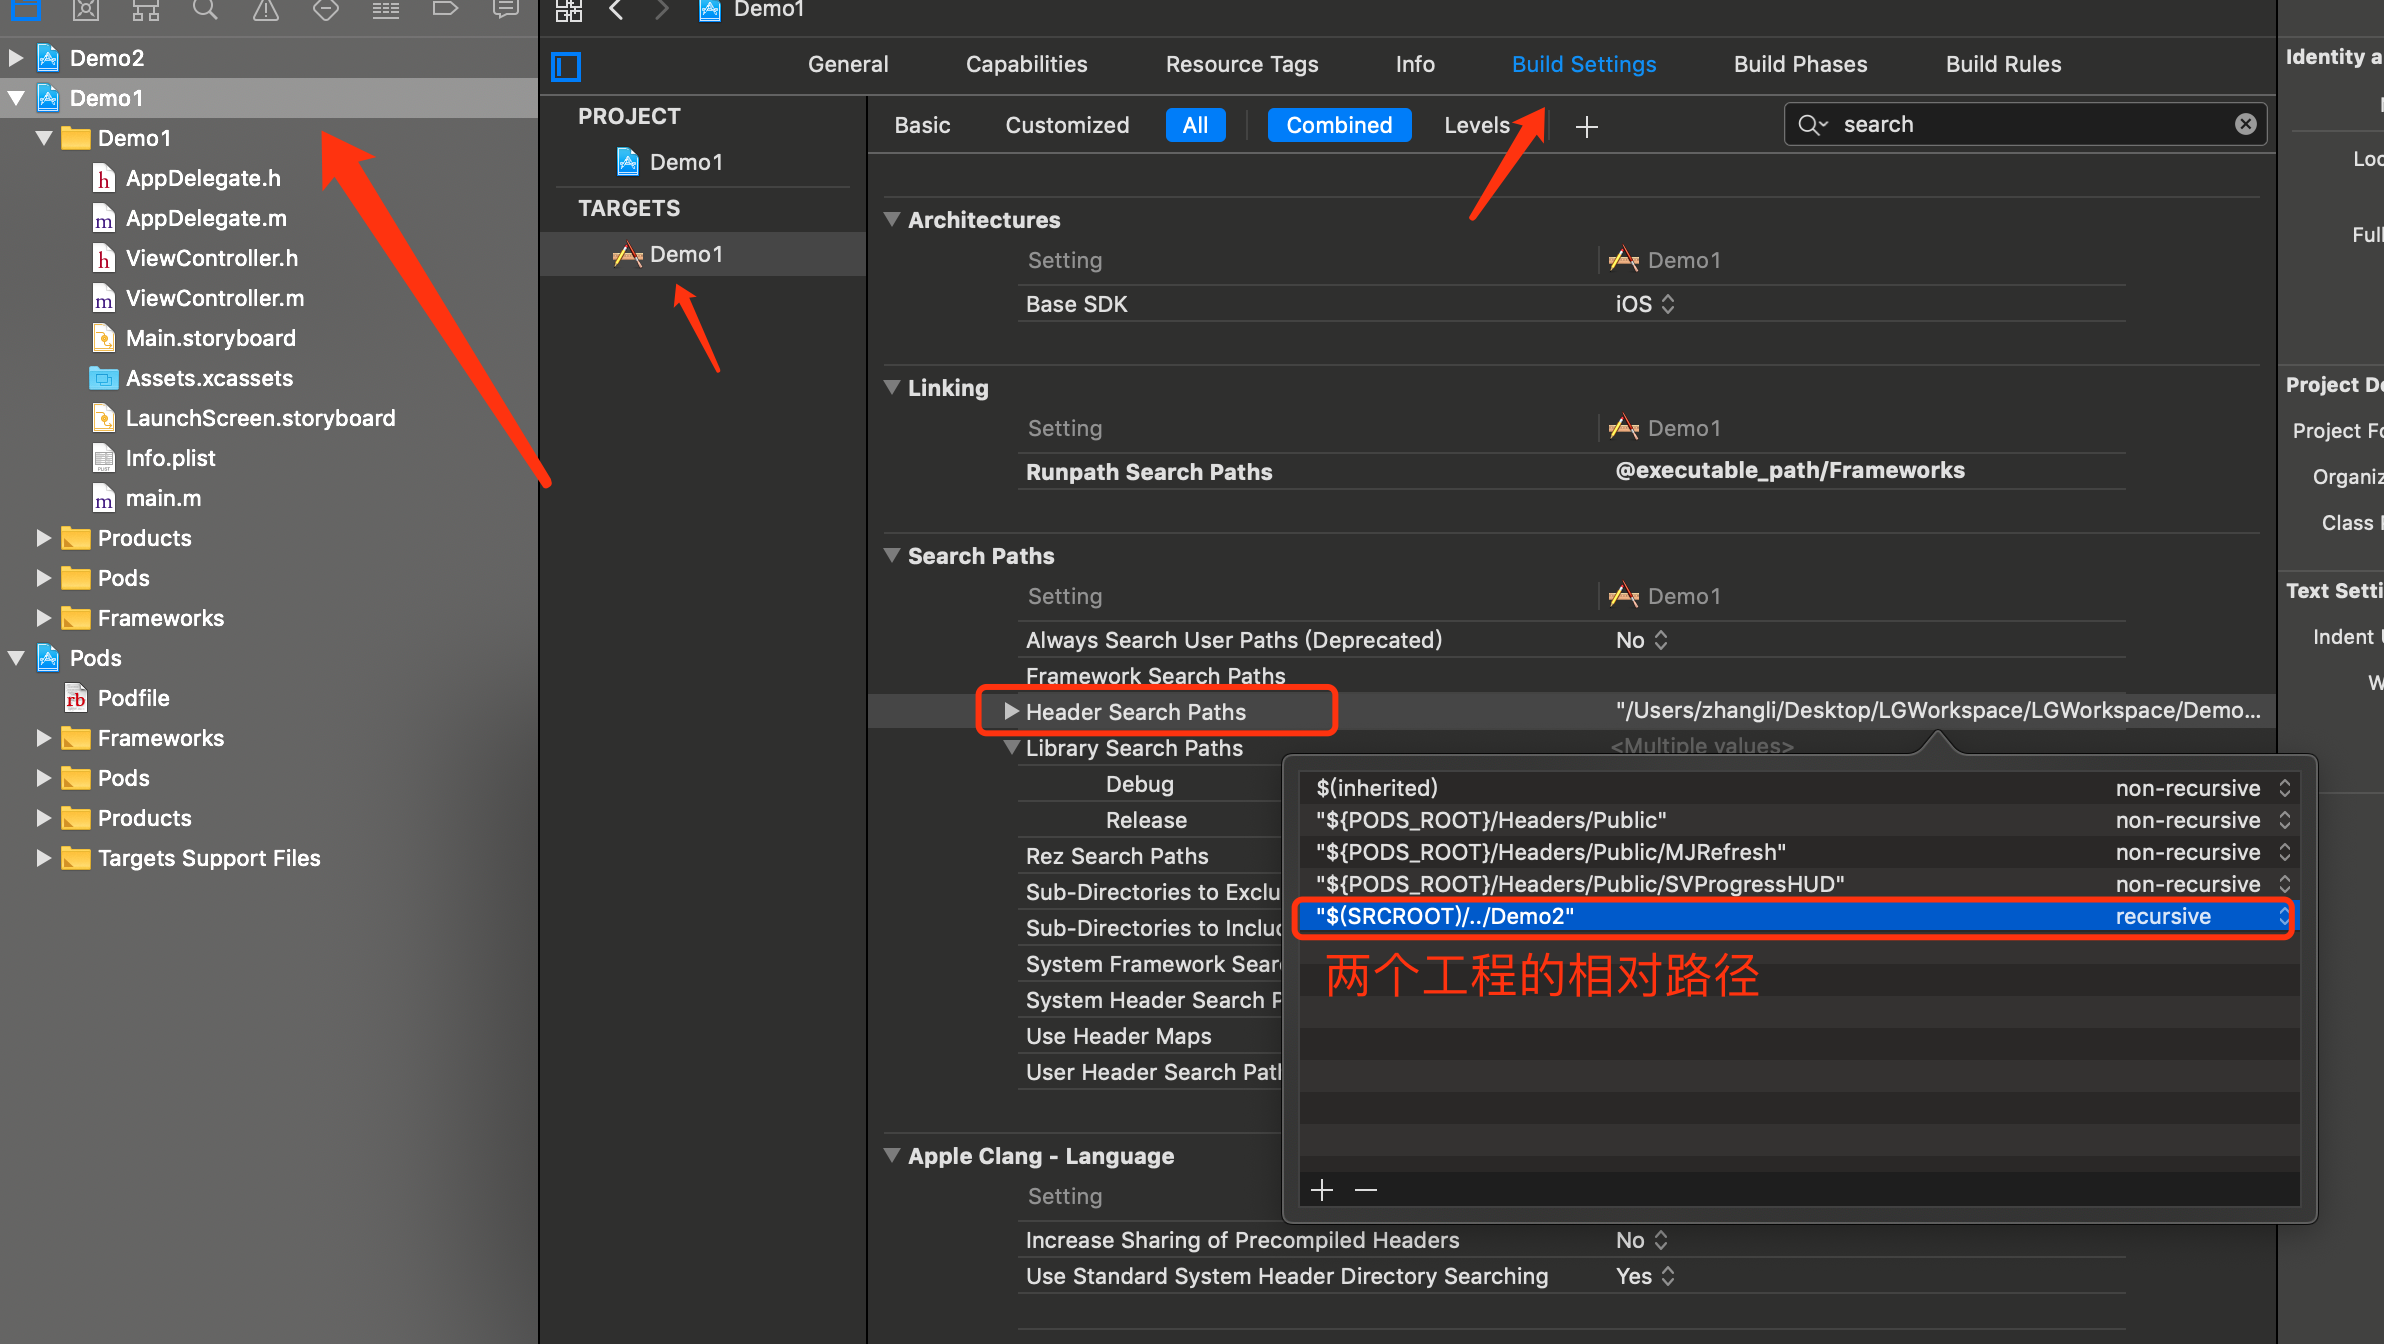
Task: Open the General tab
Action: point(848,64)
